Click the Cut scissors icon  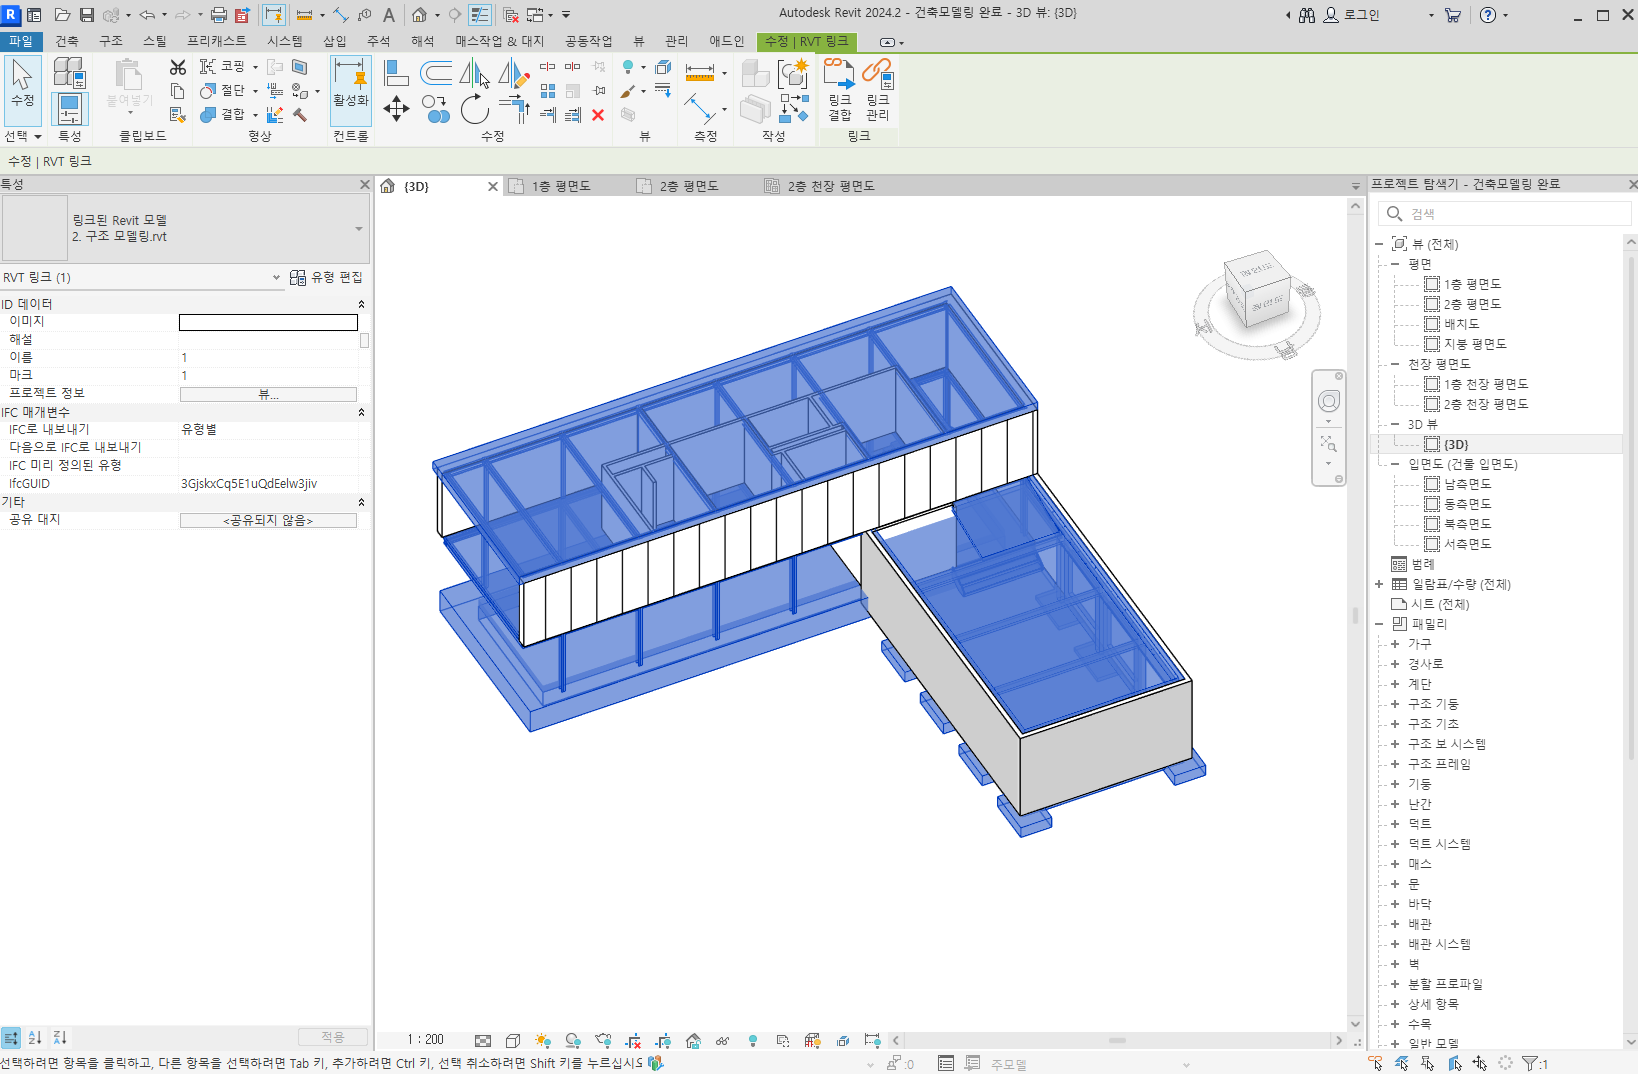178,67
